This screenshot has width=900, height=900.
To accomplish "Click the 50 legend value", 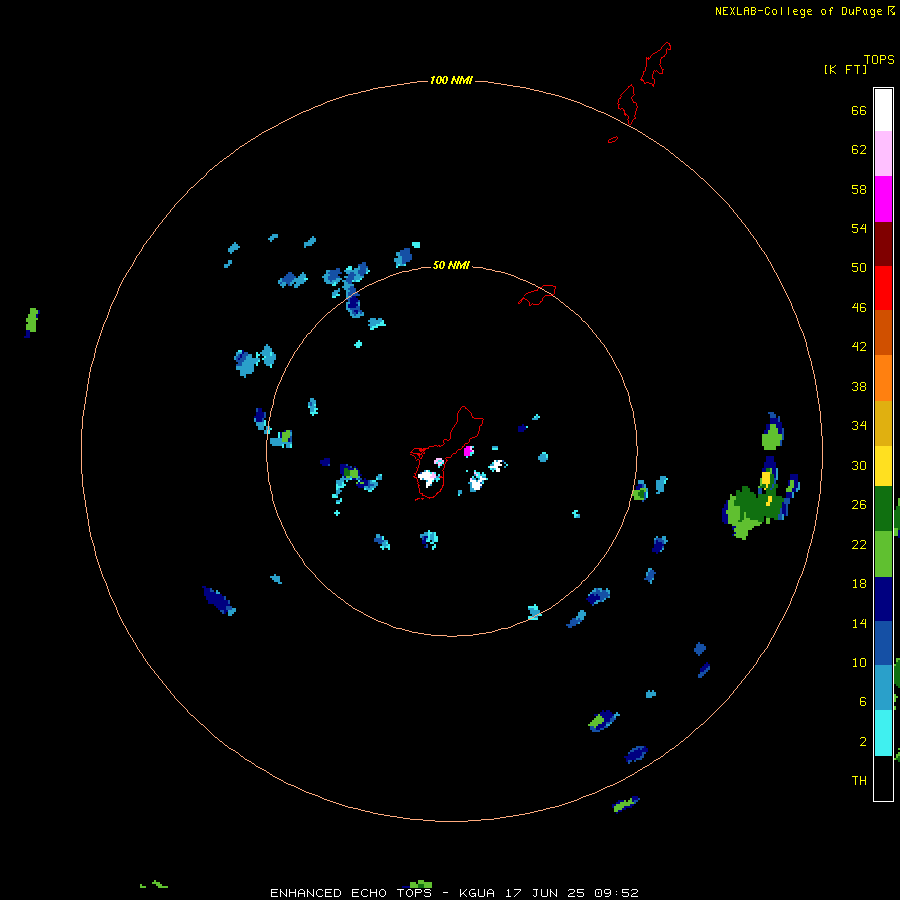I will (859, 268).
